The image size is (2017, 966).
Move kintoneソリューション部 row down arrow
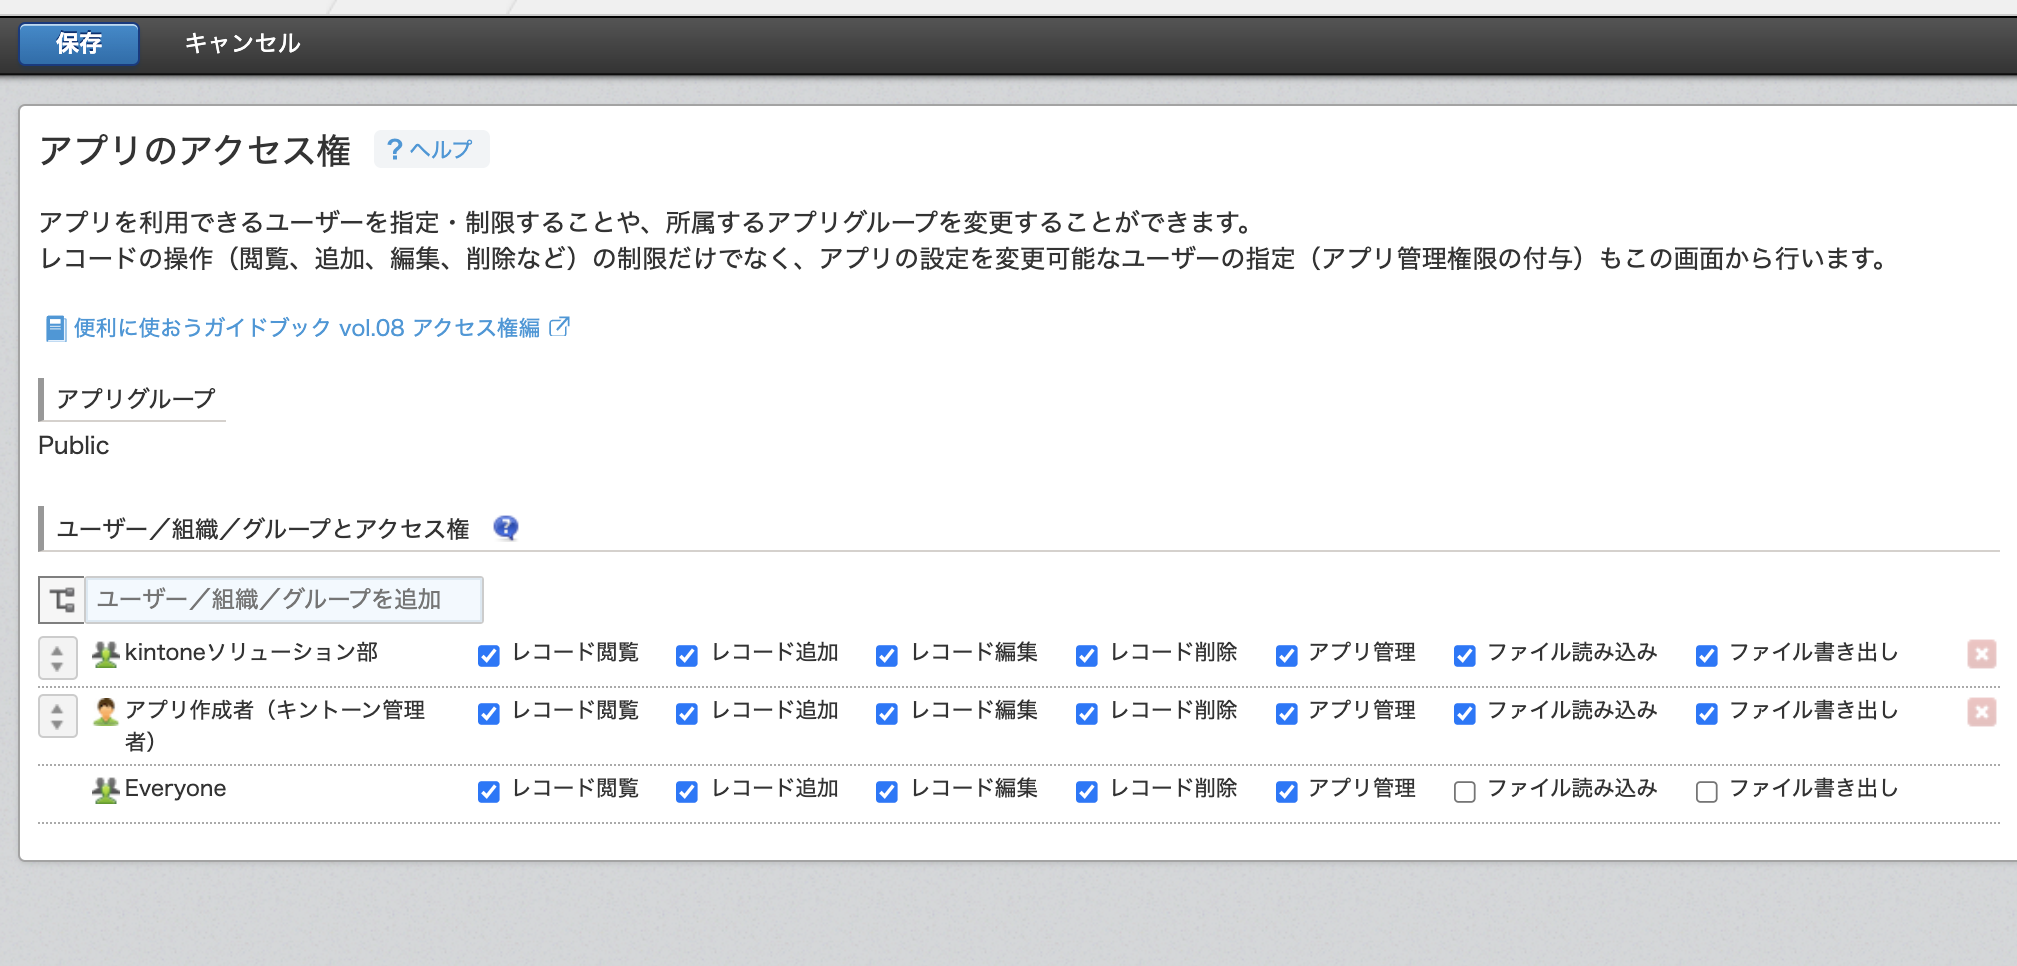(x=57, y=667)
